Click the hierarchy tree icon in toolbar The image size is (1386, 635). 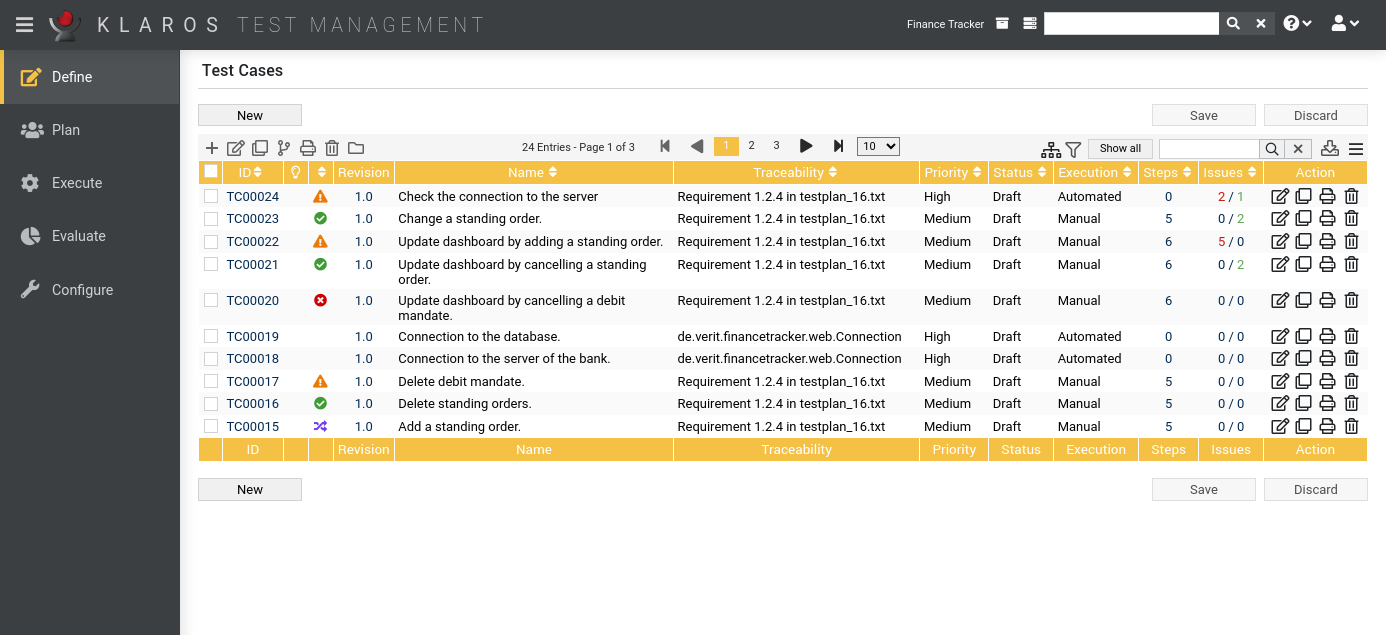point(1050,149)
